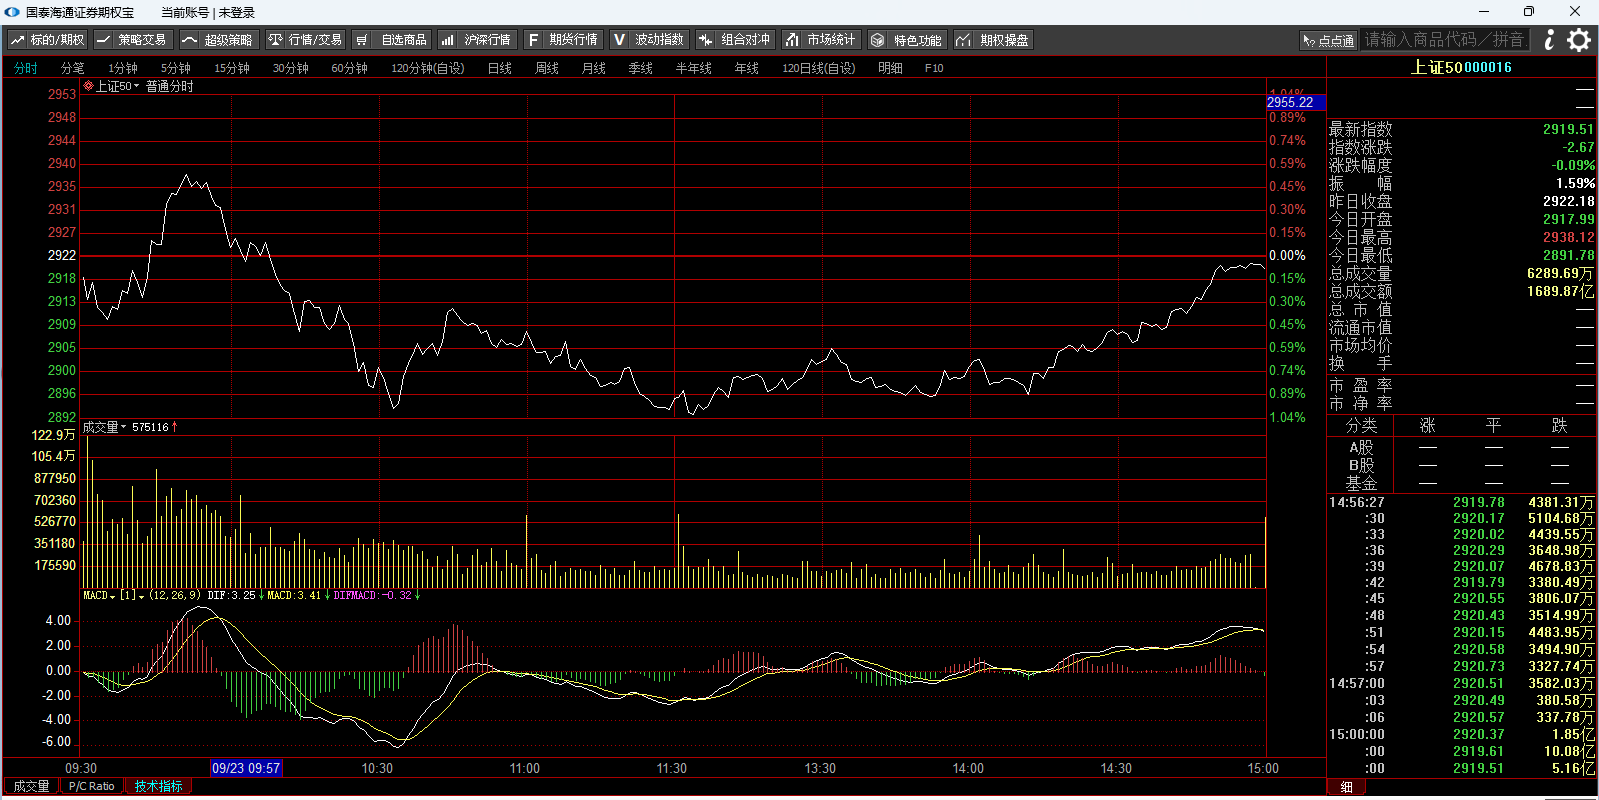
Task: Switch to the 月线 monthly chart
Action: 594,68
